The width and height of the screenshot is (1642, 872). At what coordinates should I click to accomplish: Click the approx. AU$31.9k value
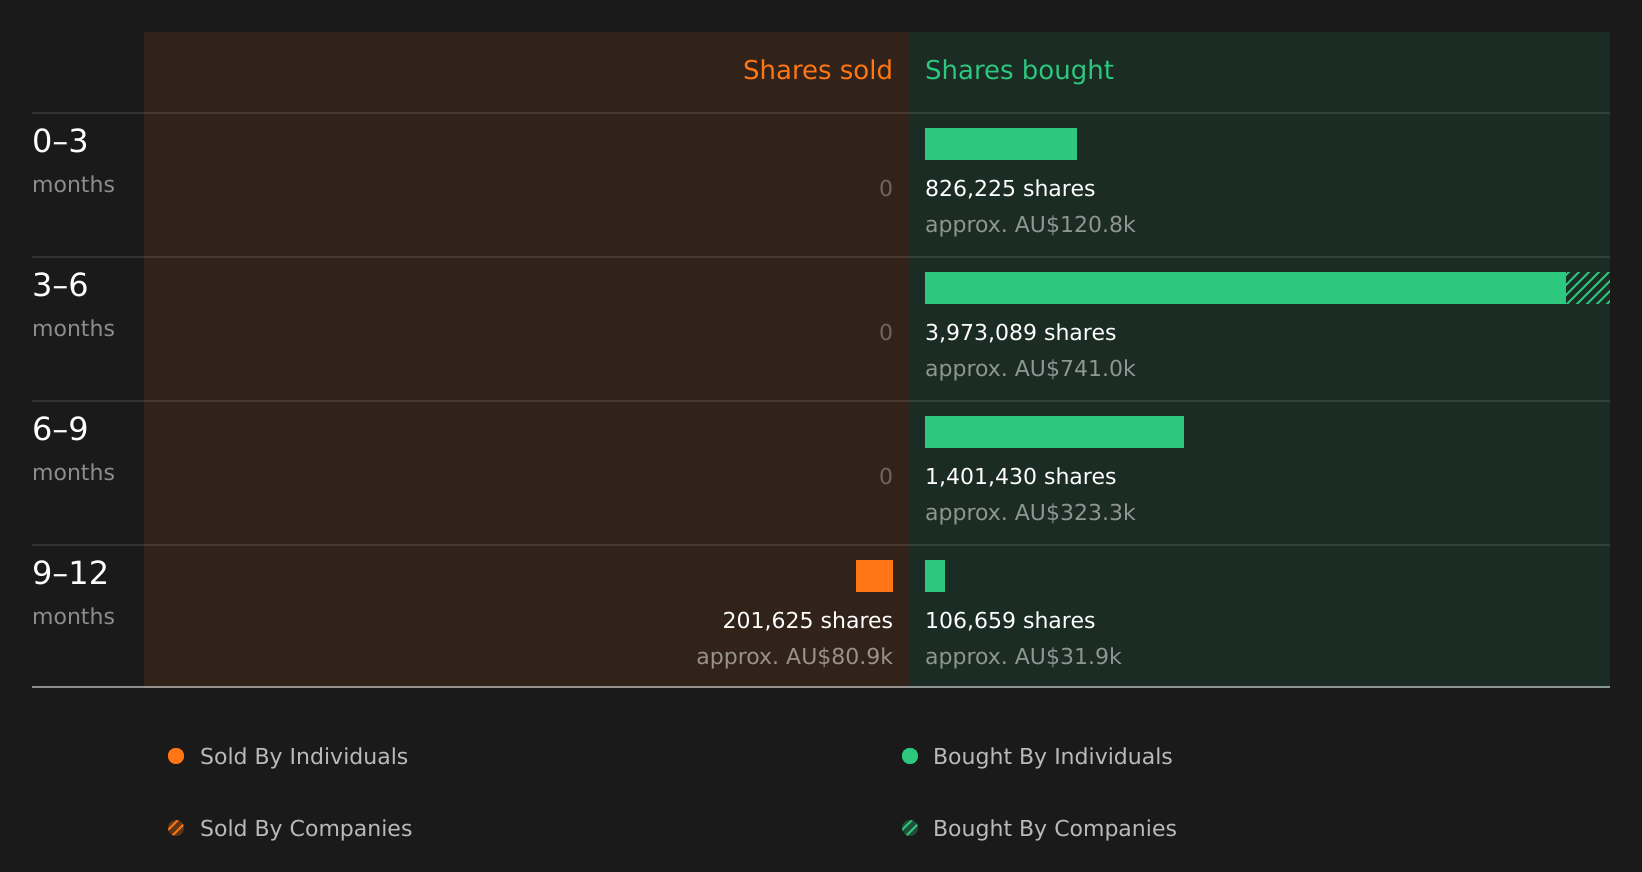pos(1023,657)
